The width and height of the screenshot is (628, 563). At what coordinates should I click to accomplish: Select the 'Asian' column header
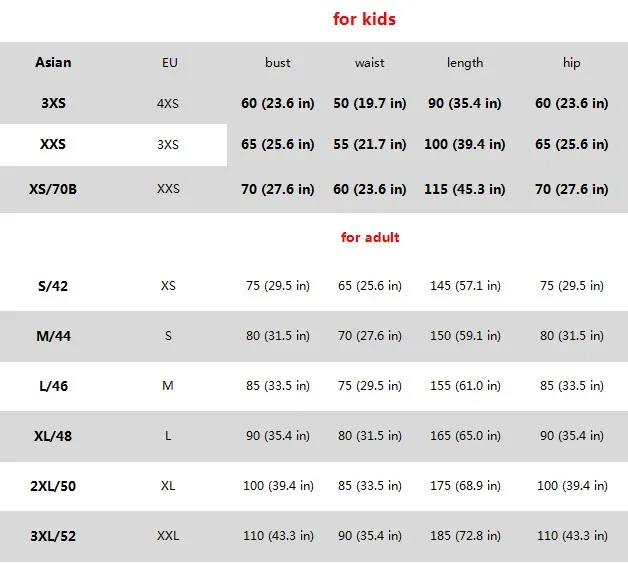[x=53, y=62]
